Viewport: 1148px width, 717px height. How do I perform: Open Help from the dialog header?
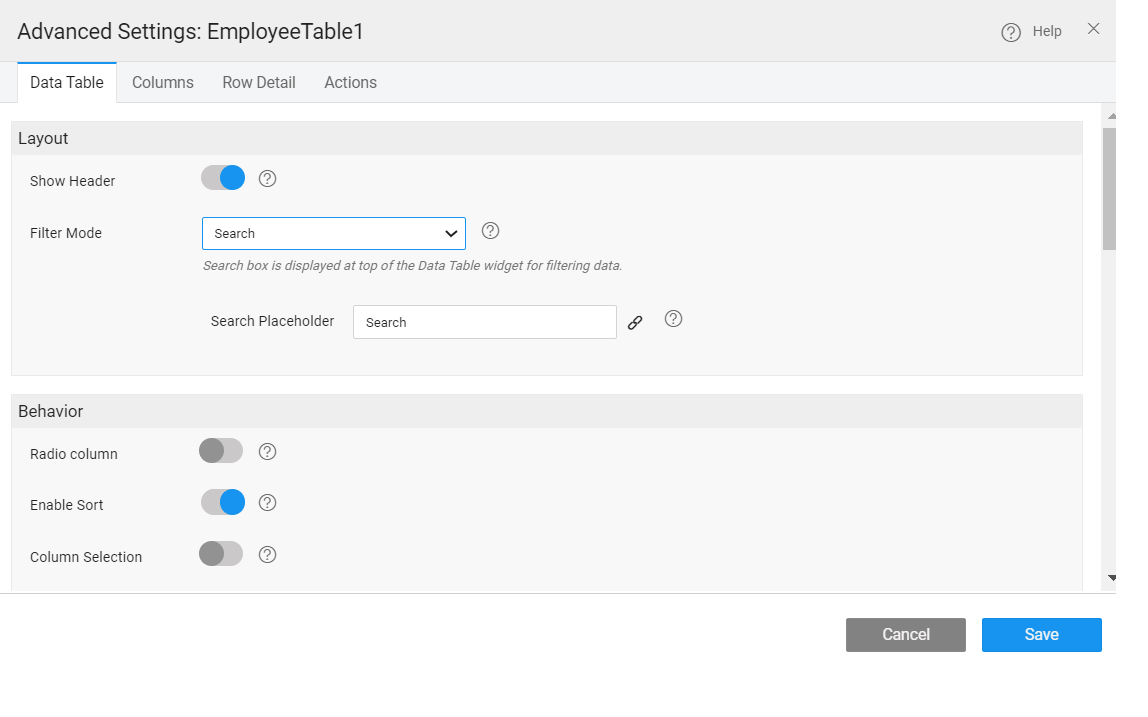tap(1032, 32)
